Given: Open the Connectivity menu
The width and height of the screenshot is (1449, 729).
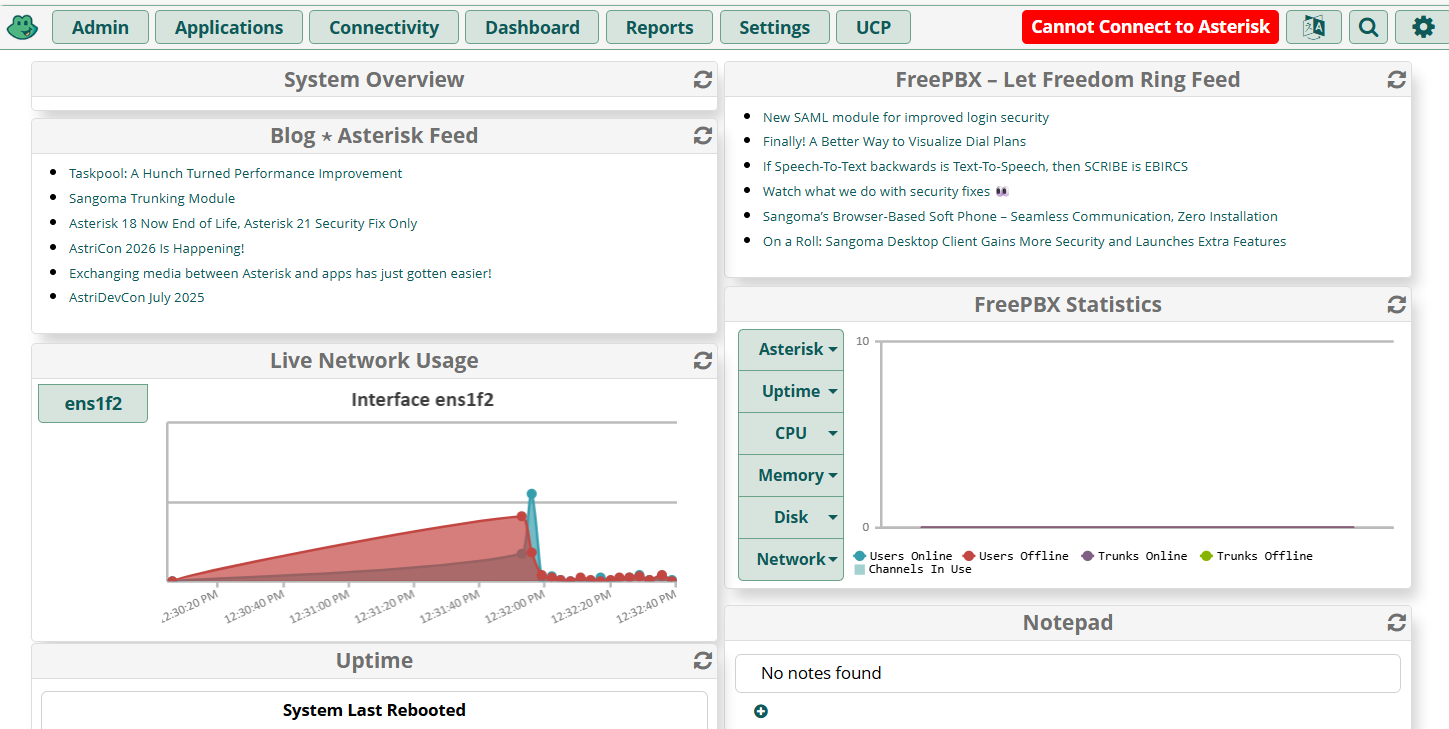Looking at the screenshot, I should (384, 27).
